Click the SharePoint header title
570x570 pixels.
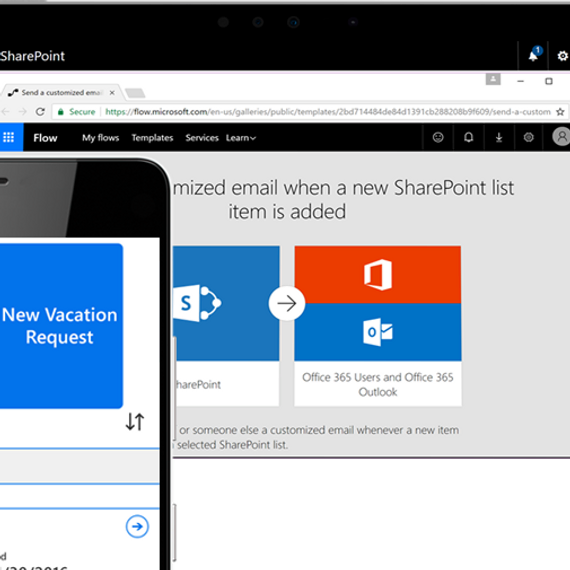click(32, 56)
